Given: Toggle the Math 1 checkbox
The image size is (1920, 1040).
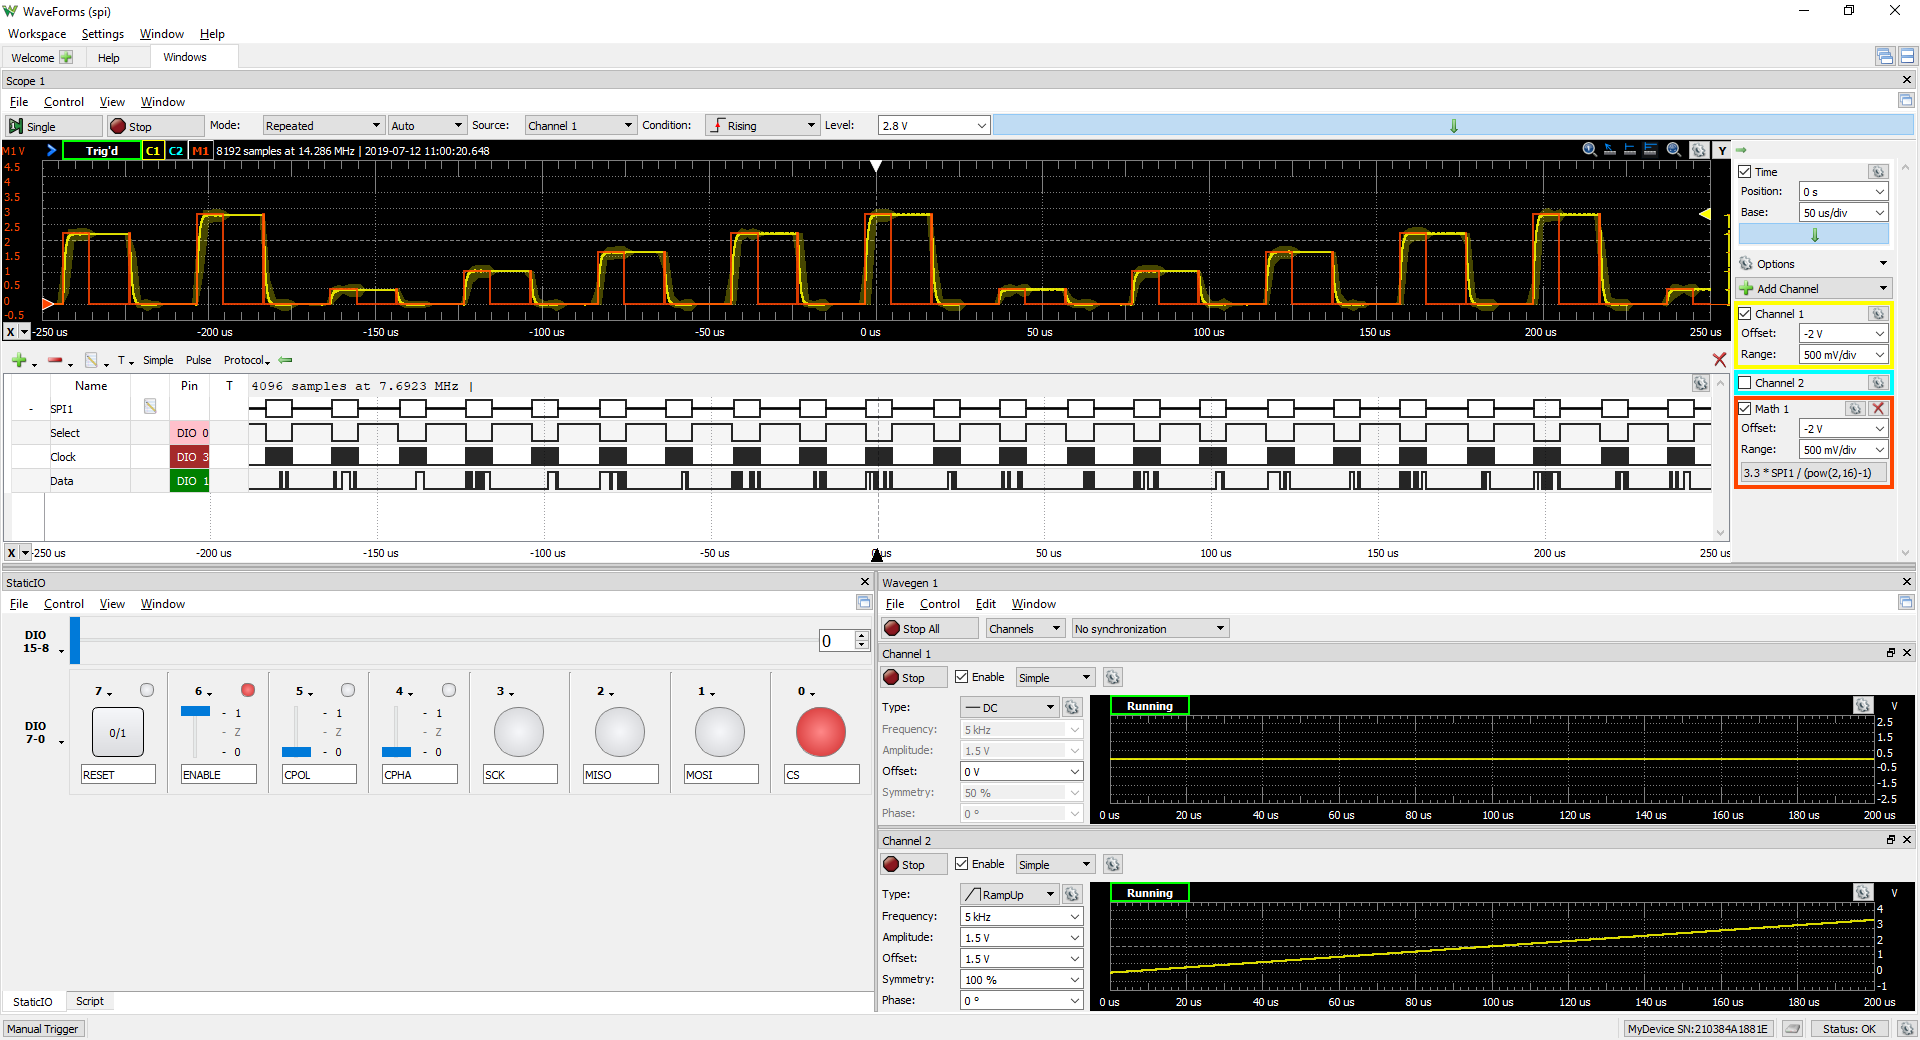Looking at the screenshot, I should click(x=1745, y=409).
